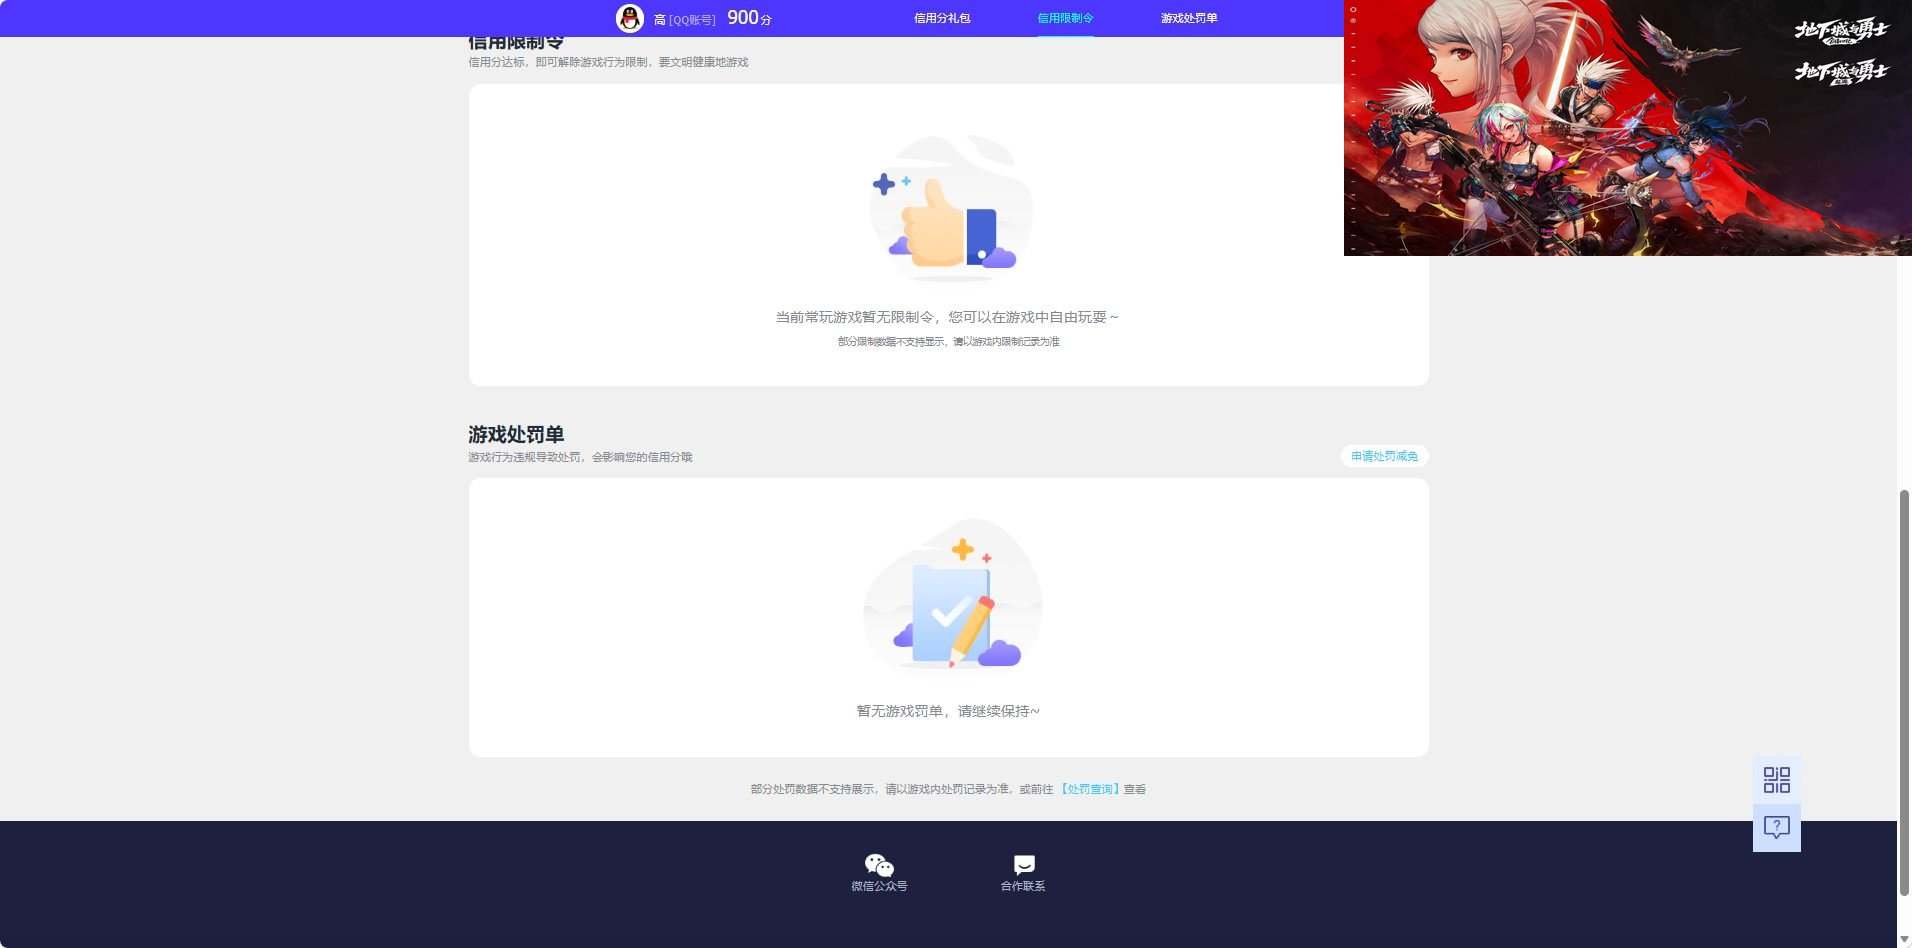Click the 申请处罚减免 button
This screenshot has height=948, width=1912.
[1384, 456]
